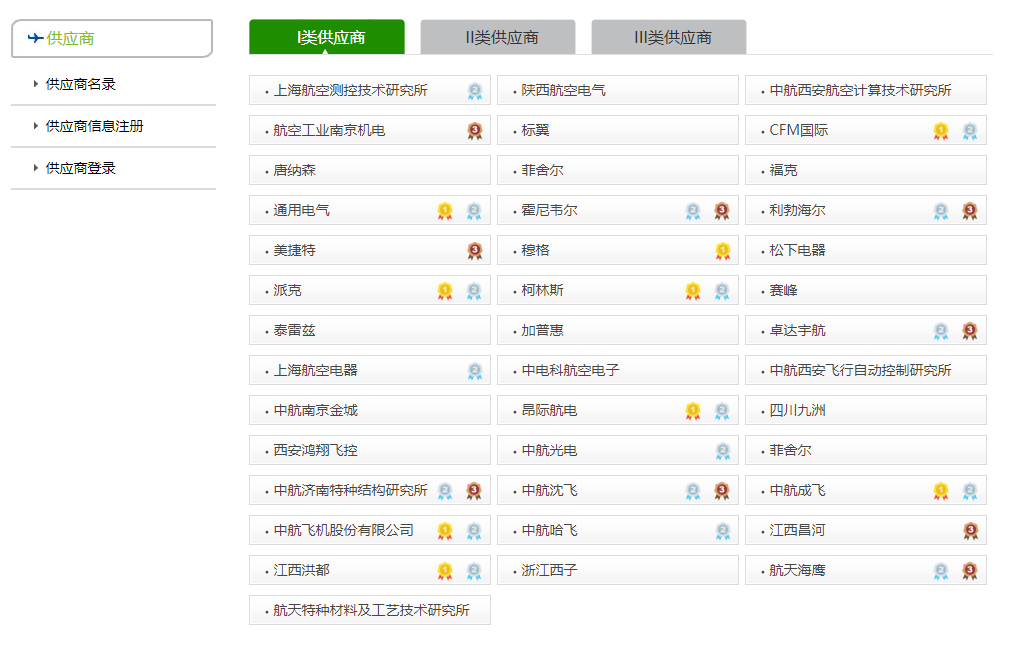
Task: Click the bronze medal icon on 利勃海尔
Action: point(970,211)
